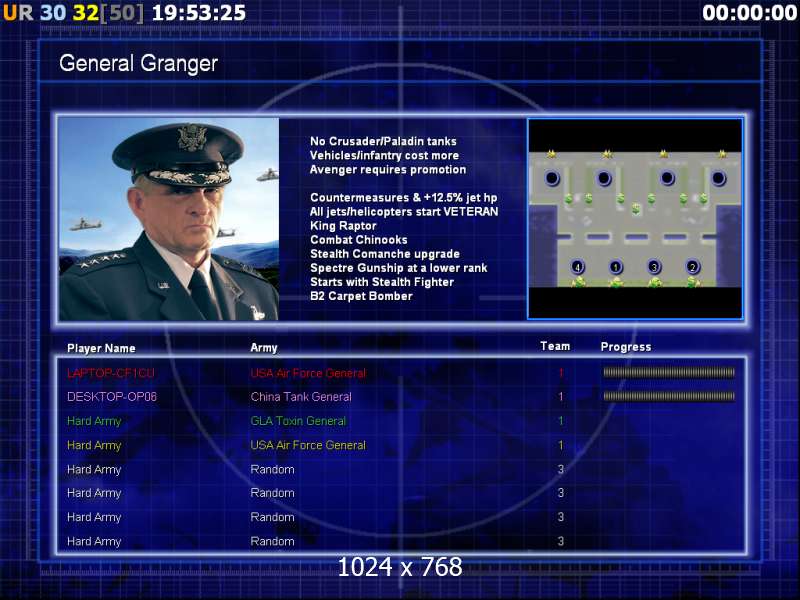Viewport: 800px width, 600px height.
Task: Click yellow 'USA Air Force General' of Hard Army
Action: pos(308,445)
